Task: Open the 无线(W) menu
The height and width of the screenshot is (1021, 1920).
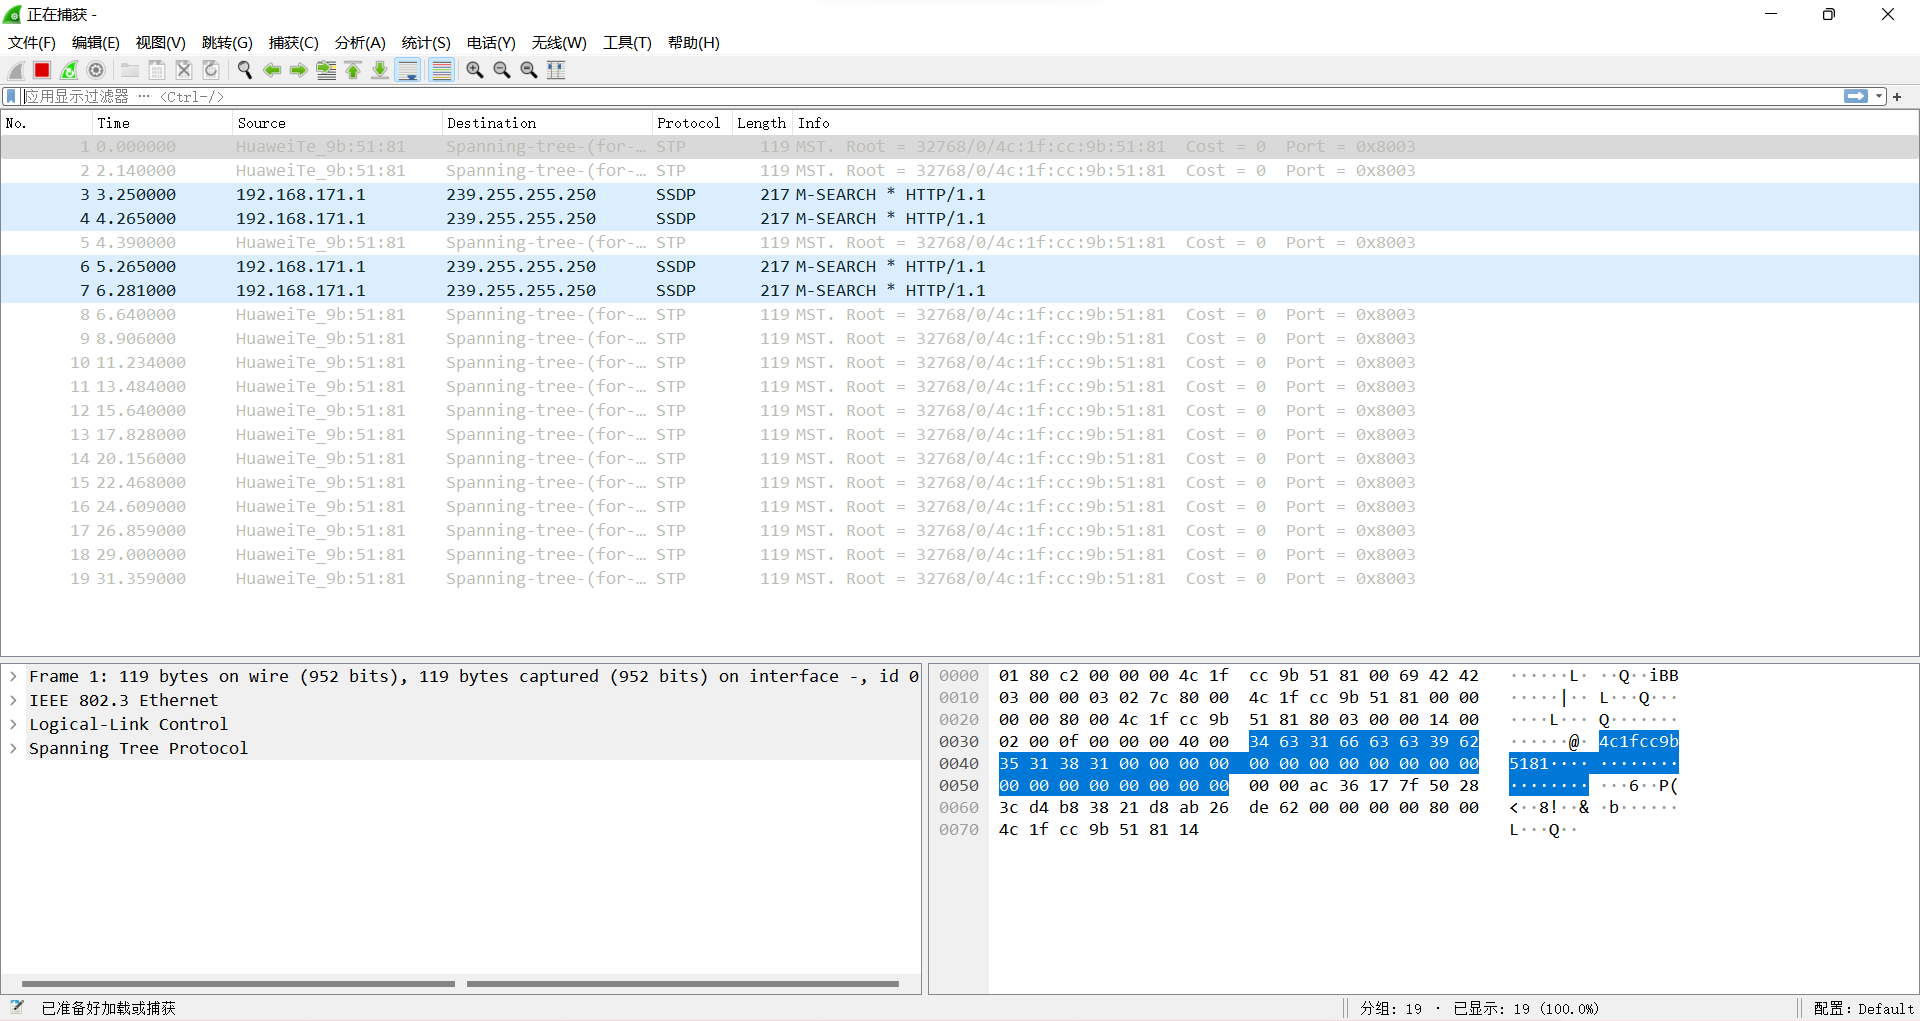Action: 559,43
